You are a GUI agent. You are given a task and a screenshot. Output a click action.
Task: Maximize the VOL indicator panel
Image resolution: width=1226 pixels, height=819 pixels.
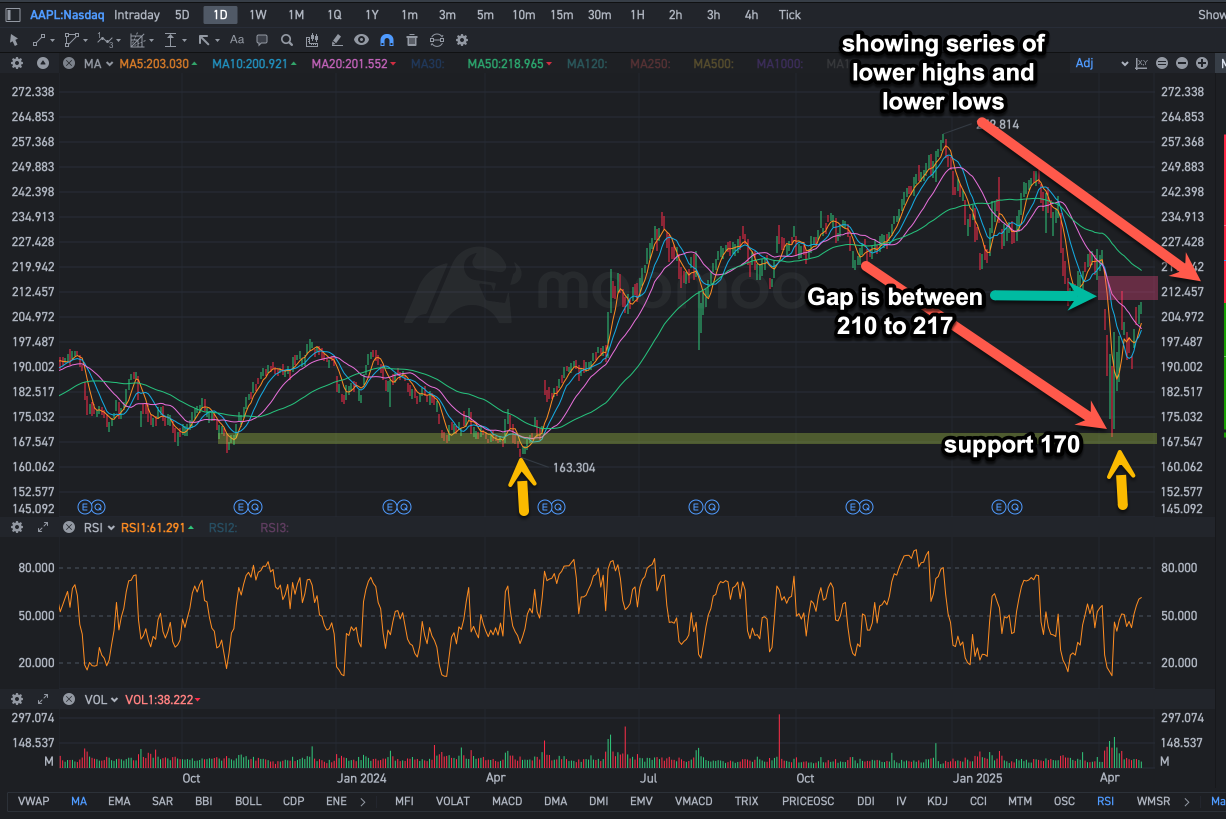click(x=43, y=700)
